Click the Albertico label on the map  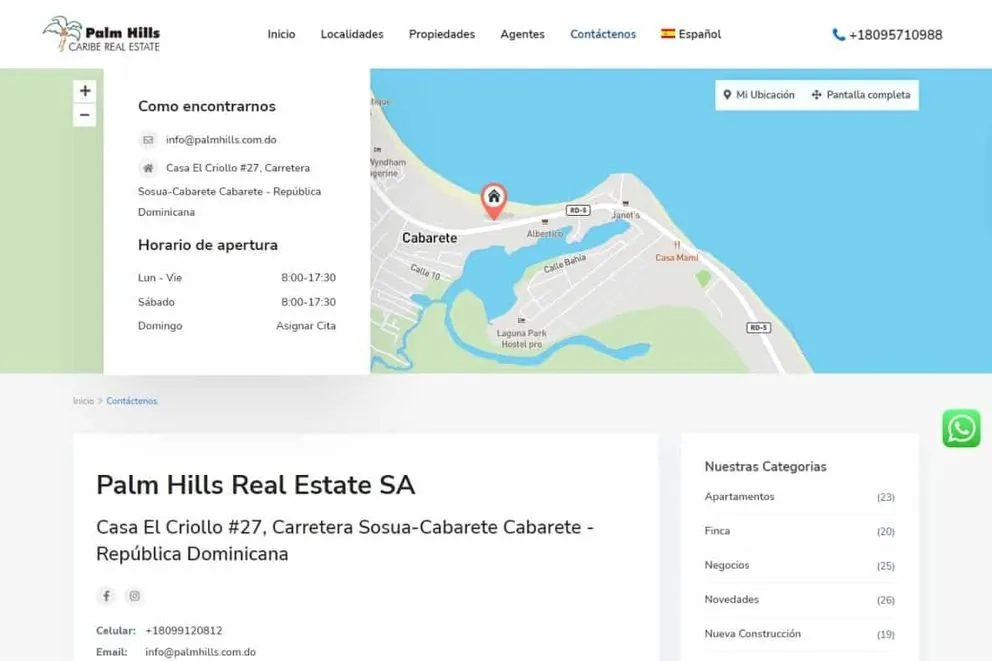545,233
